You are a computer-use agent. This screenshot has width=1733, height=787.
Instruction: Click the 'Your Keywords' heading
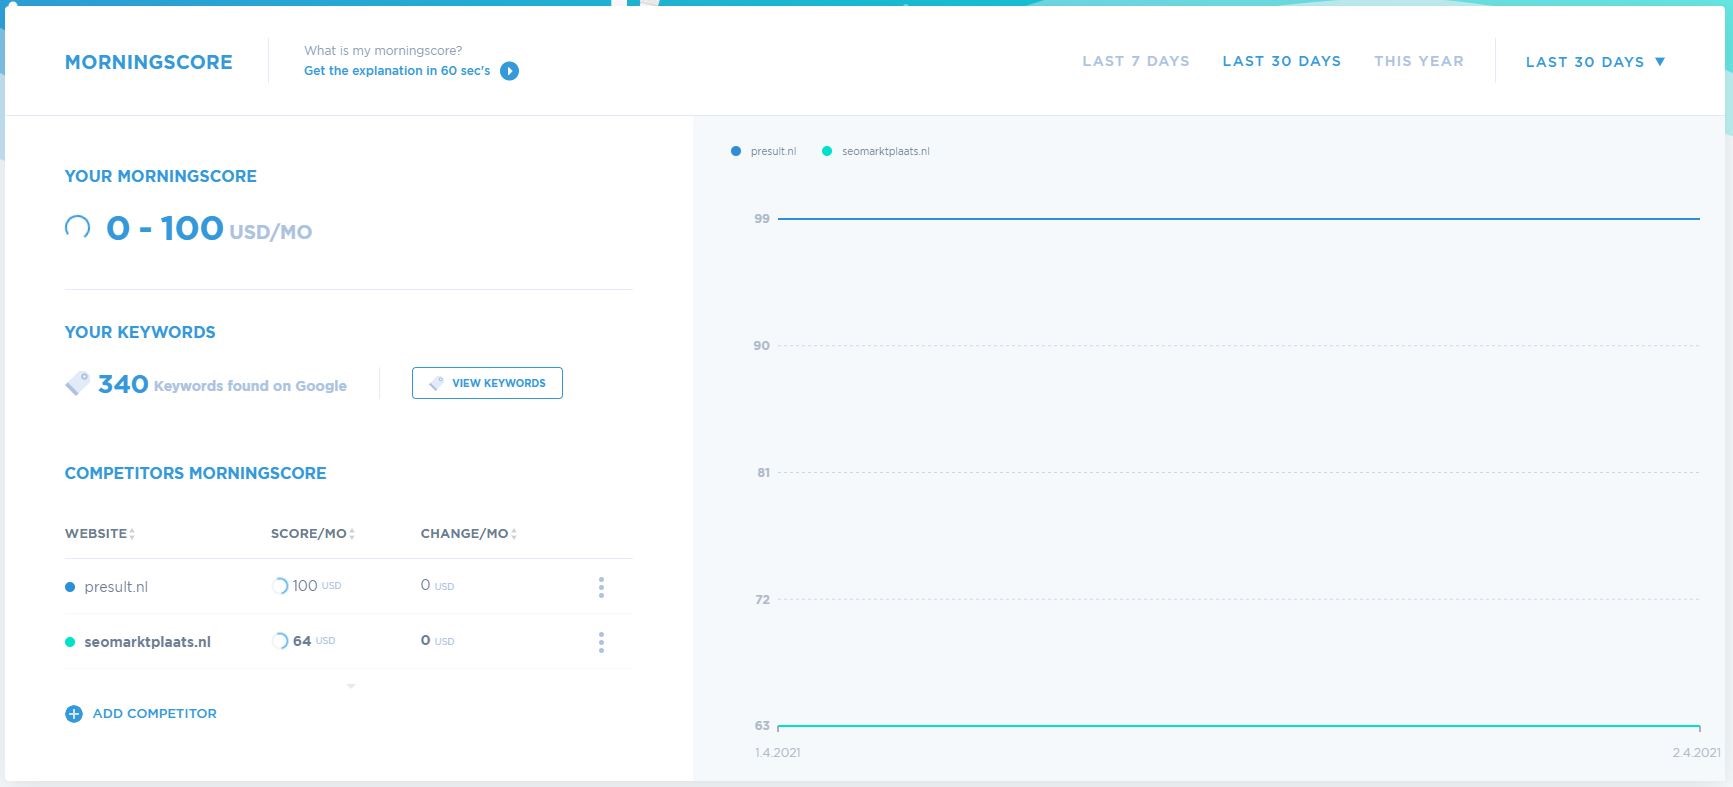coord(140,332)
